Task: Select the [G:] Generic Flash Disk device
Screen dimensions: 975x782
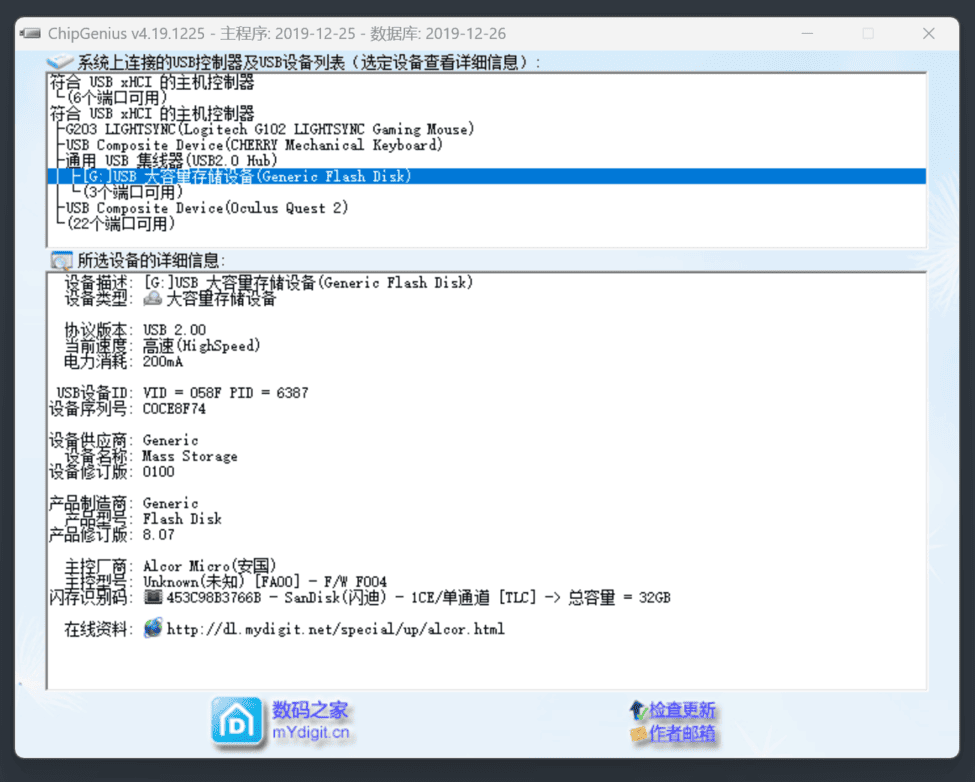Action: pyautogui.click(x=486, y=177)
